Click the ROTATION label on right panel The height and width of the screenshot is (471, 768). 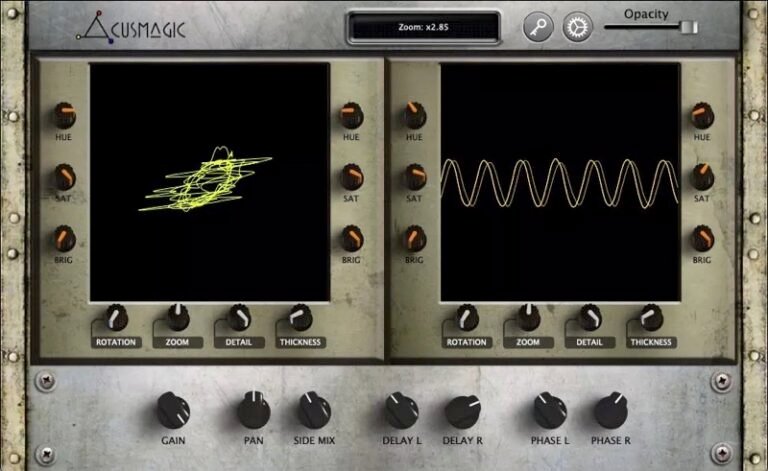[x=467, y=342]
